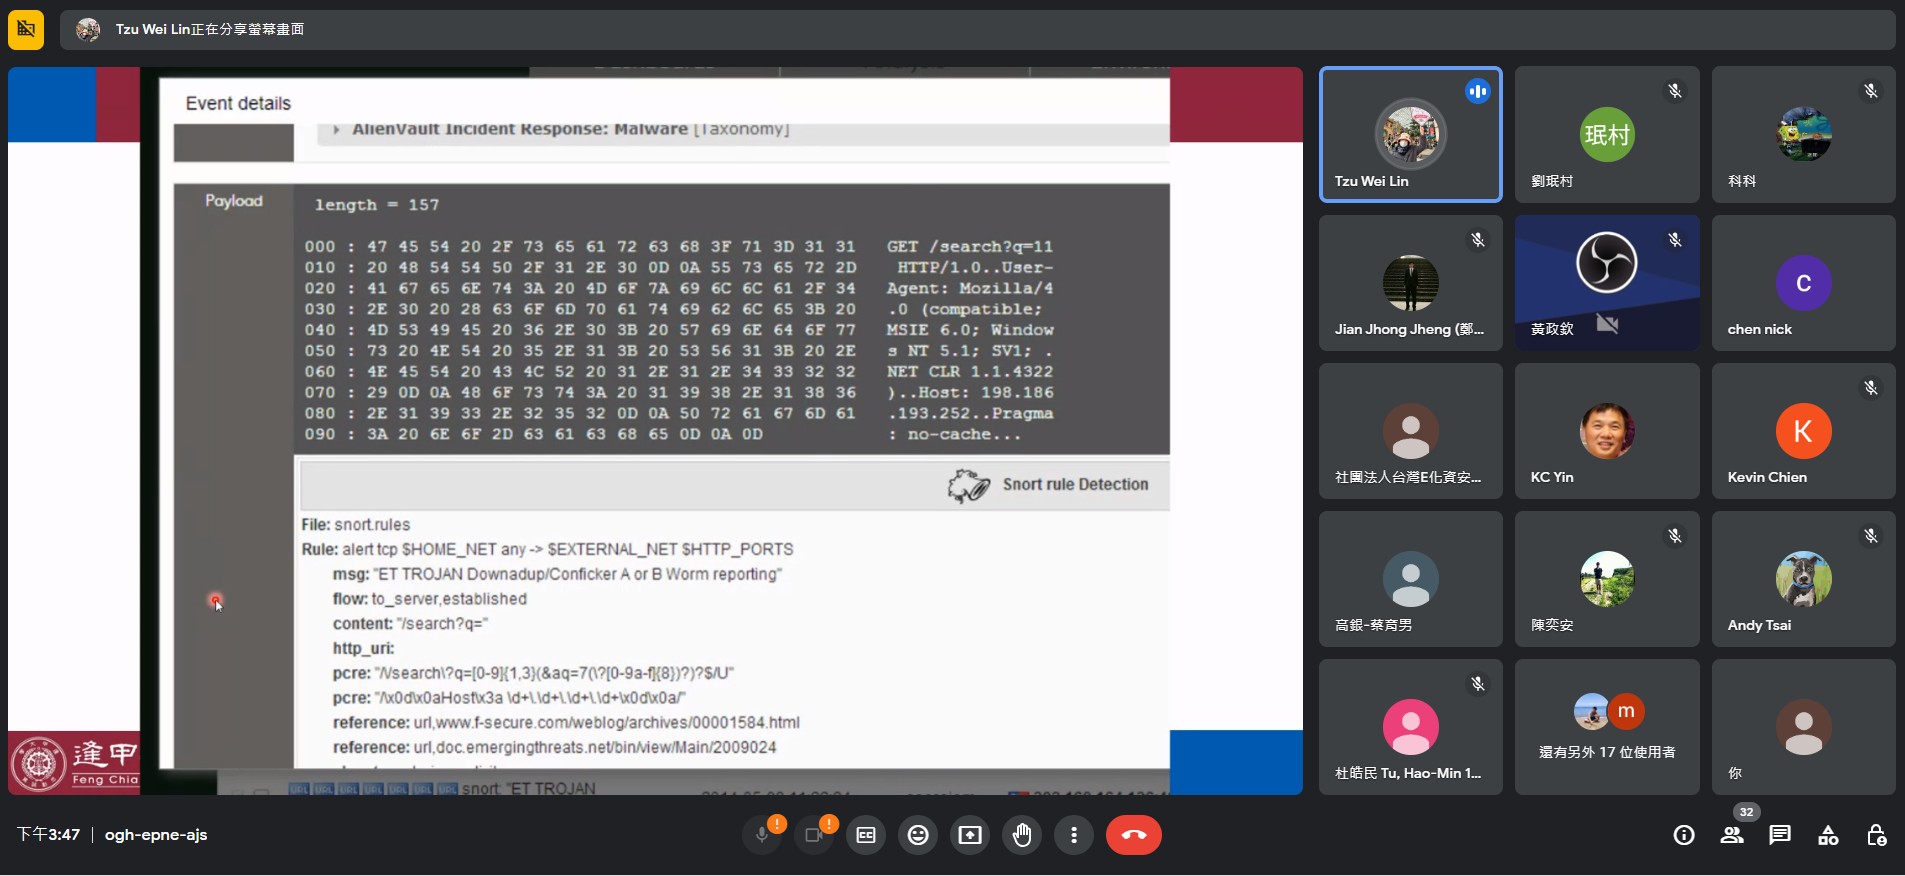The width and height of the screenshot is (1905, 876).
Task: Click the purple C avatar of chen nick
Action: [x=1803, y=283]
